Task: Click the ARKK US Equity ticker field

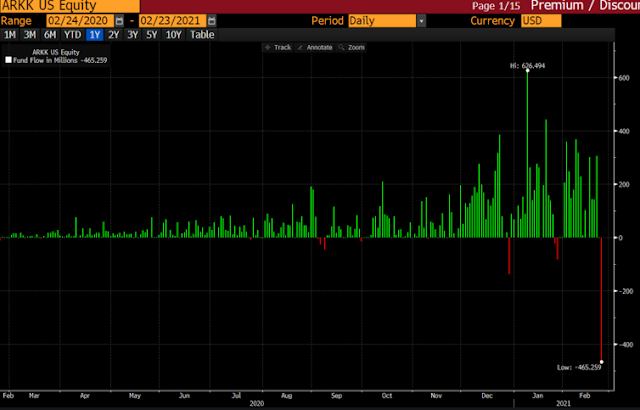Action: tap(70, 6)
